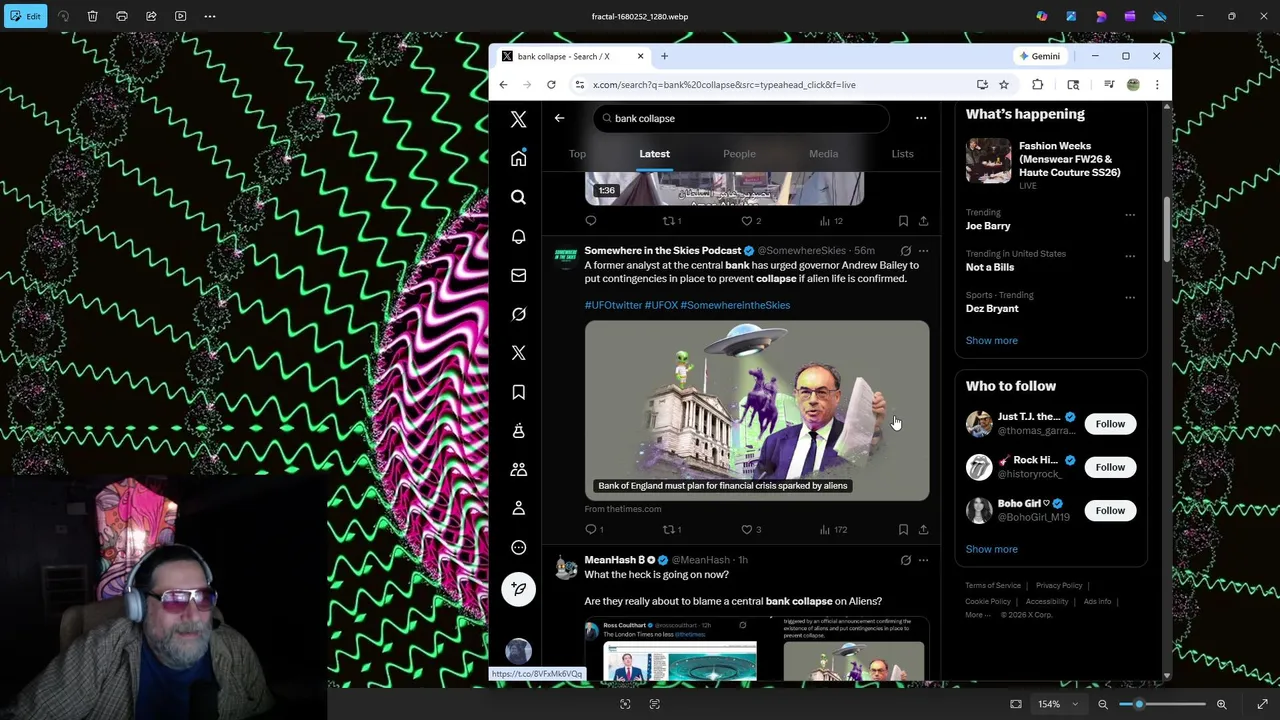The width and height of the screenshot is (1280, 720).
Task: Switch to the People search tab
Action: pyautogui.click(x=739, y=154)
